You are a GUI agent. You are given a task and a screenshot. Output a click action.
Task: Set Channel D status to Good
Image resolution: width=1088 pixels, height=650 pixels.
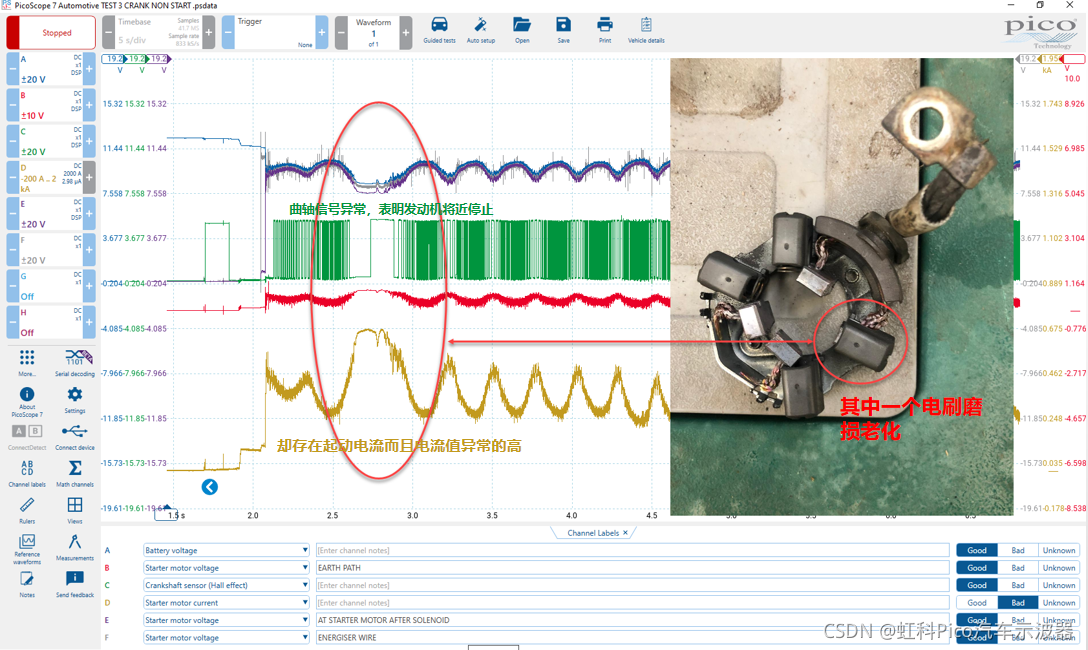pos(977,603)
